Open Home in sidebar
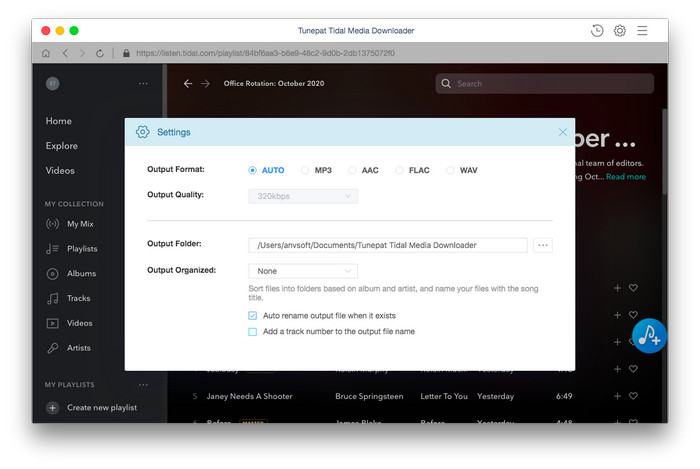The width and height of the screenshot is (700, 469). (58, 121)
